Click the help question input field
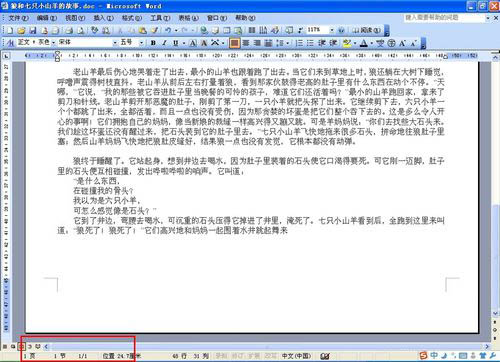The image size is (500, 362). tap(444, 17)
